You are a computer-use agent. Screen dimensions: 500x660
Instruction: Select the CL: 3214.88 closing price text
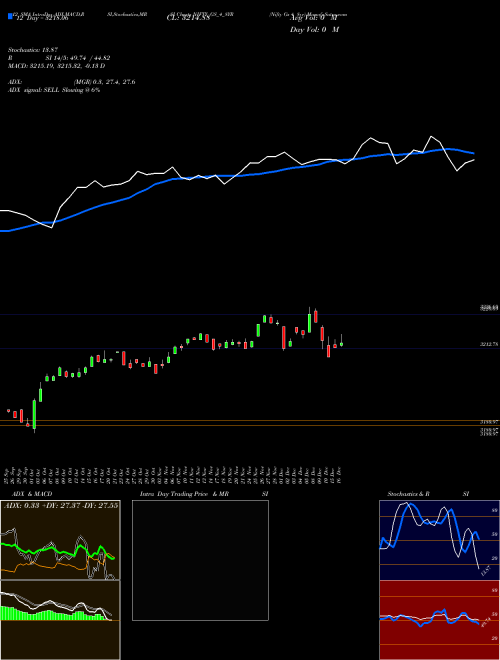point(188,19)
